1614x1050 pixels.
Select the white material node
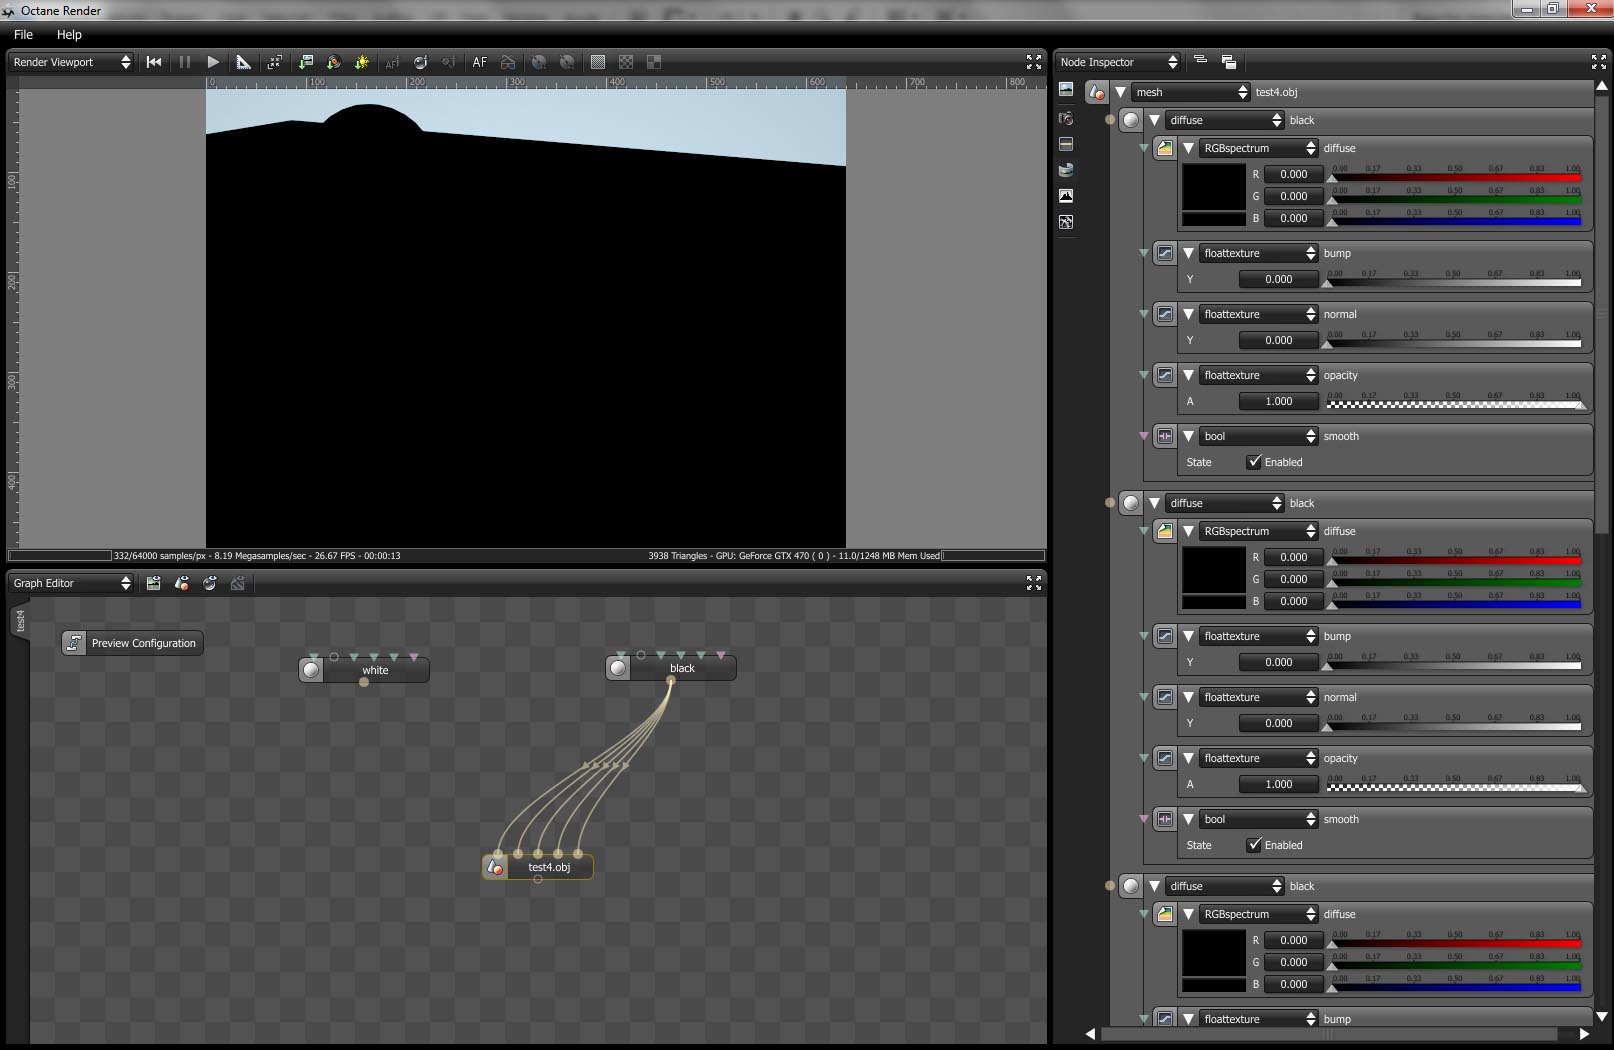pyautogui.click(x=364, y=670)
